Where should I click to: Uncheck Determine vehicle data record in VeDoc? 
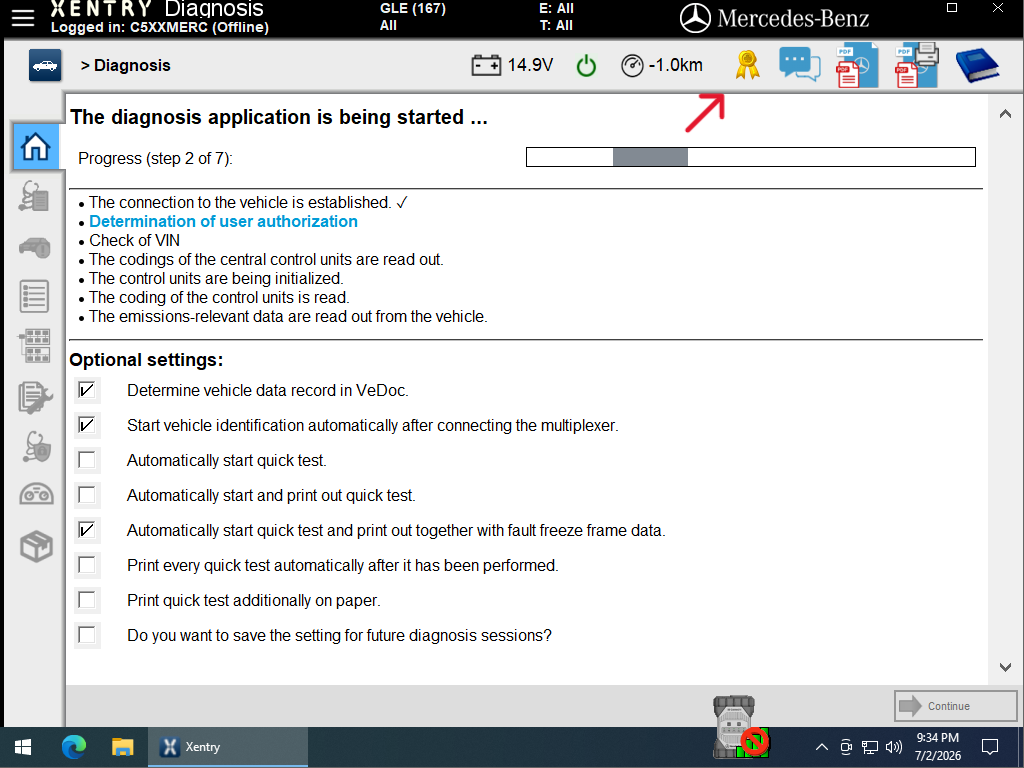(87, 391)
